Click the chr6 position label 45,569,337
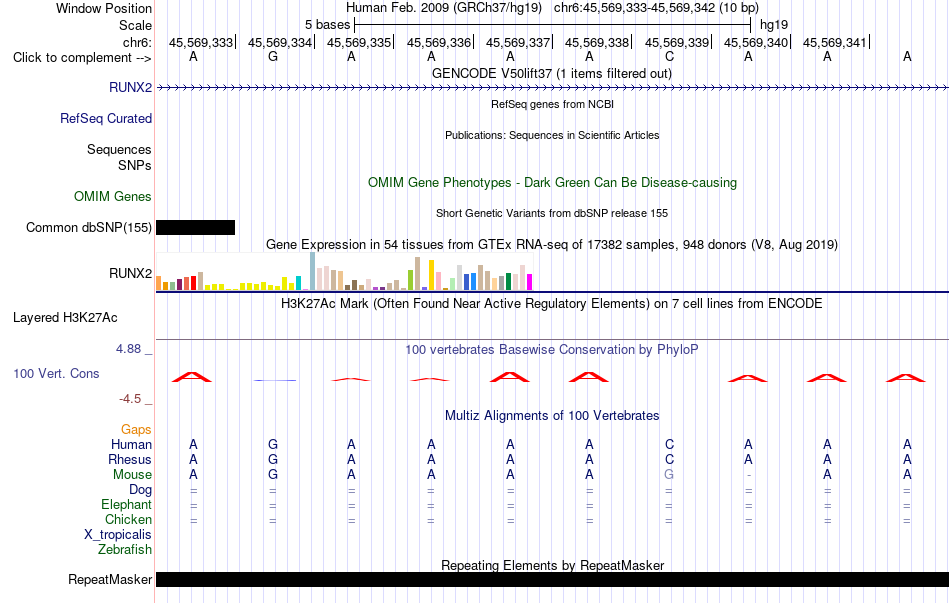The image size is (950, 603). [517, 42]
